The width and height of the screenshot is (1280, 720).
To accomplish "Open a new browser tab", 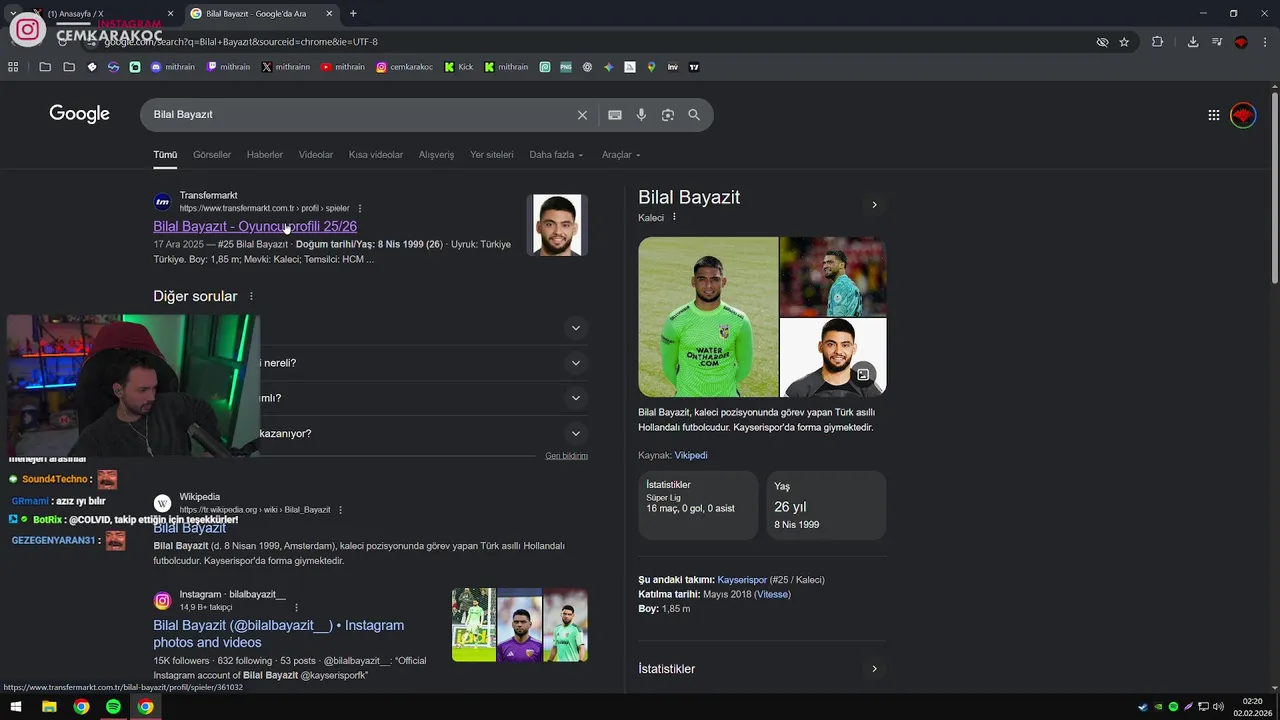I will [x=353, y=14].
